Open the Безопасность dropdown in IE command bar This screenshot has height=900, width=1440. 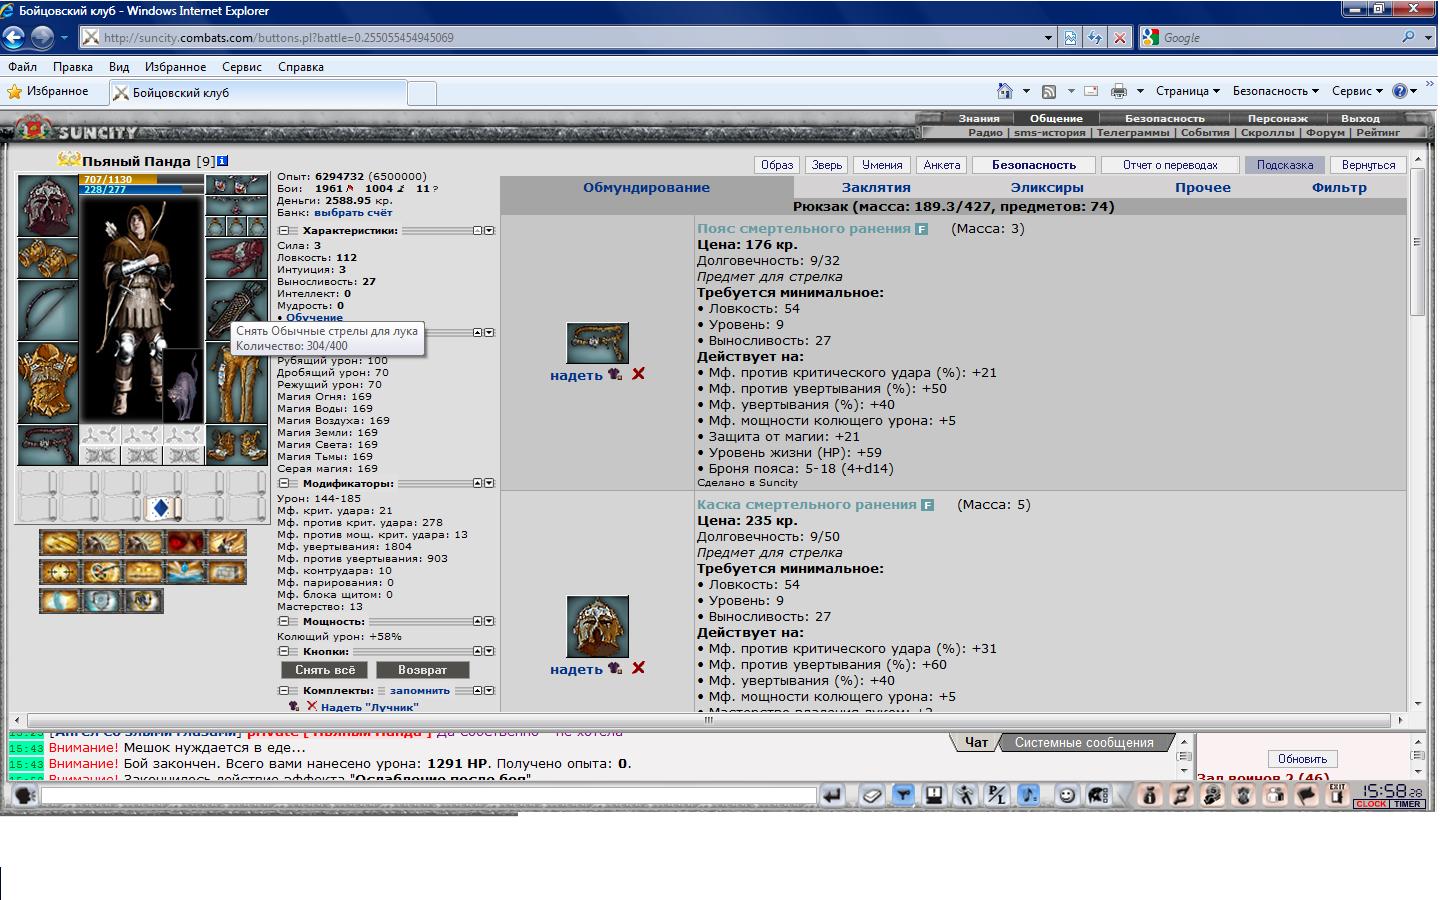pos(1275,91)
